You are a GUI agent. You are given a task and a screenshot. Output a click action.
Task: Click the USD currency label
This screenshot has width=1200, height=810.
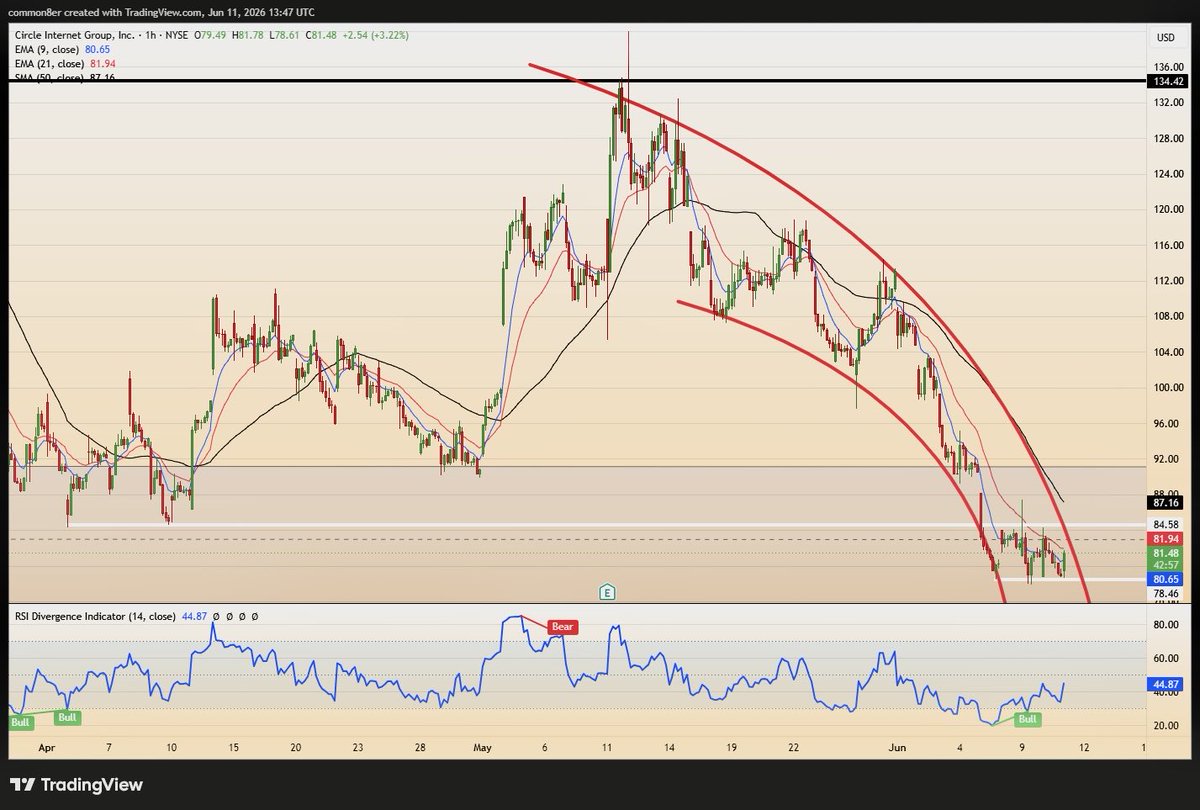[1165, 38]
